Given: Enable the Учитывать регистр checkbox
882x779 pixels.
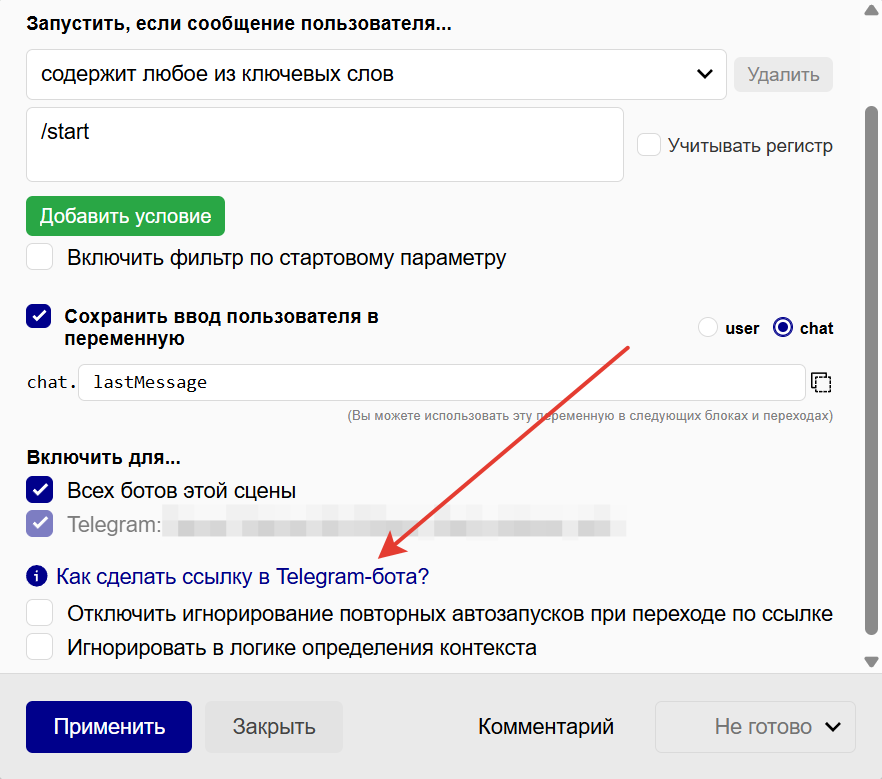Looking at the screenshot, I should 649,145.
